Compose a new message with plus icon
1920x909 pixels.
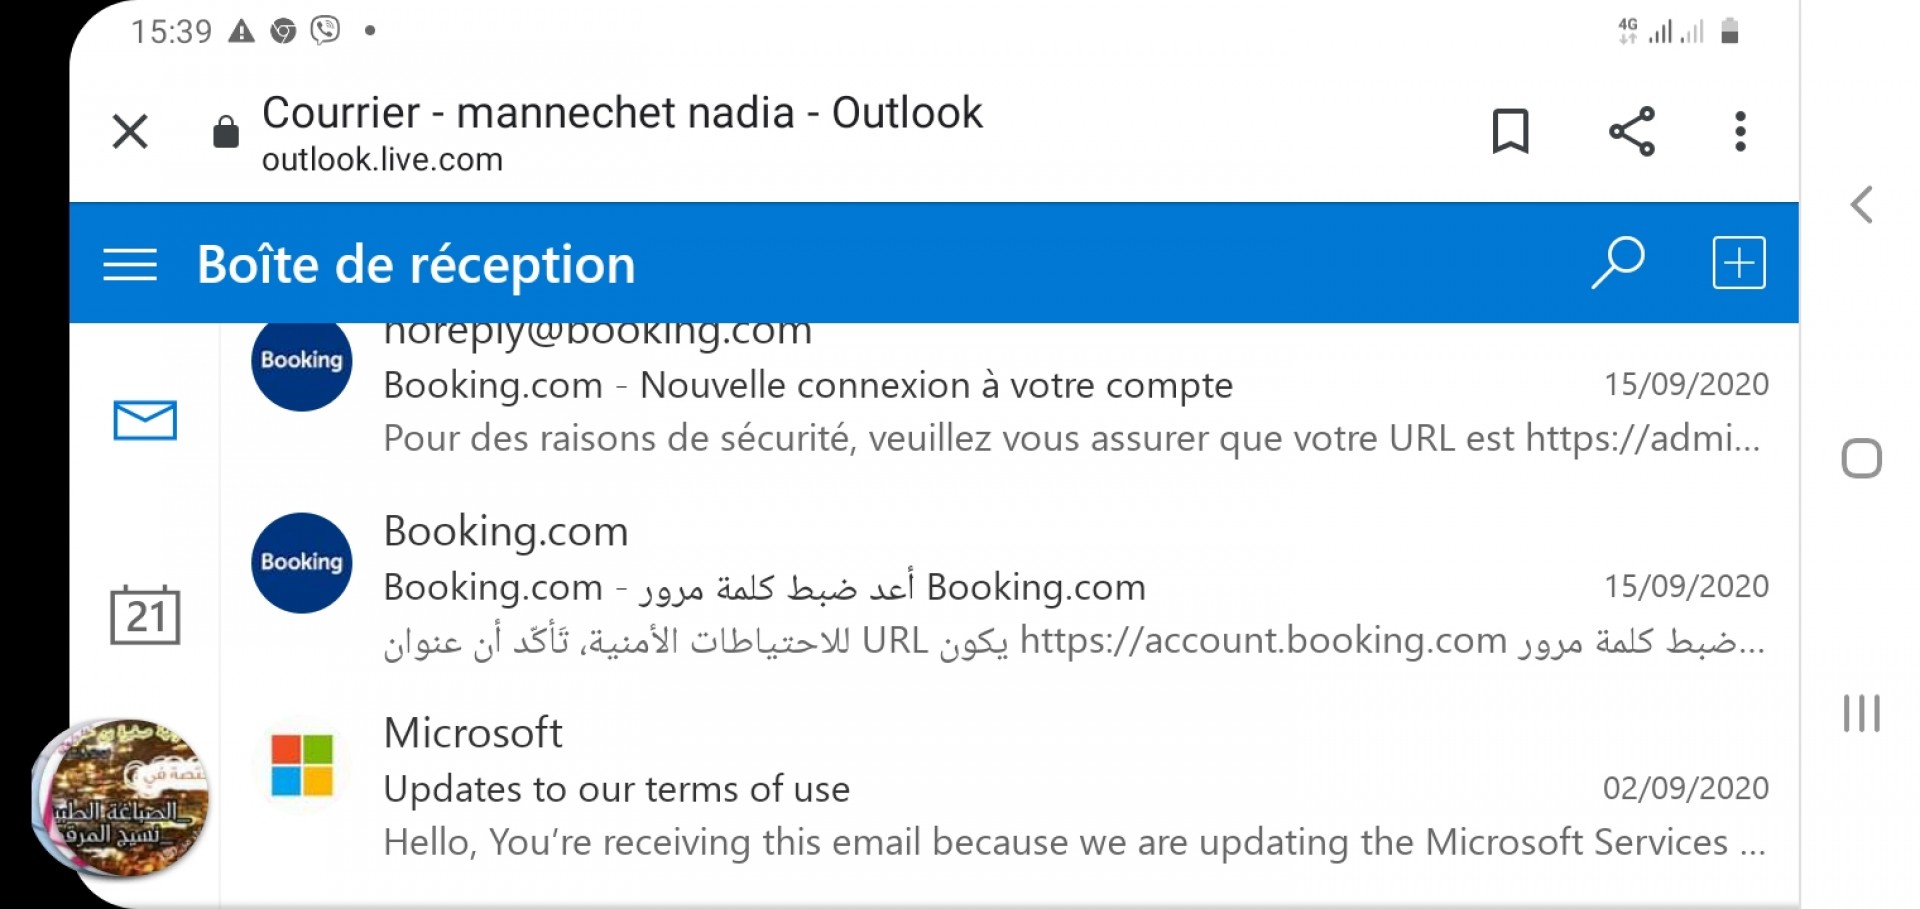click(x=1739, y=263)
